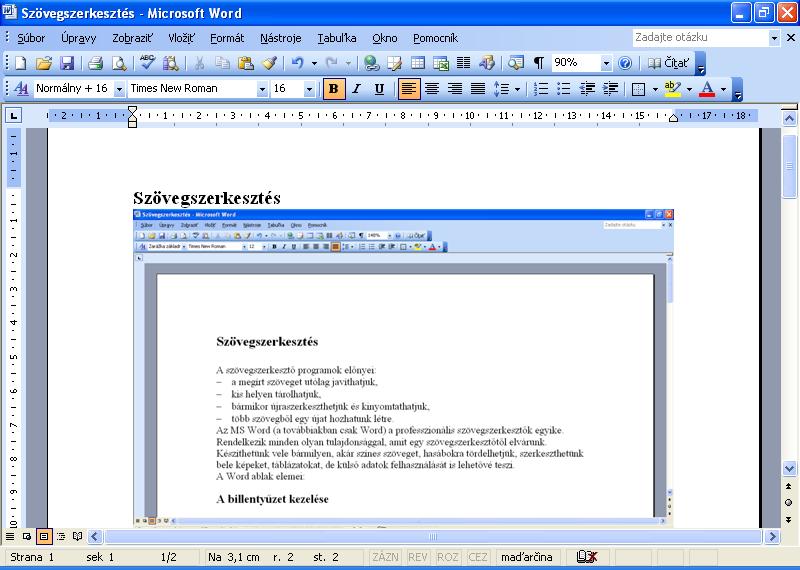Click the Insert Table icon

pyautogui.click(x=418, y=63)
